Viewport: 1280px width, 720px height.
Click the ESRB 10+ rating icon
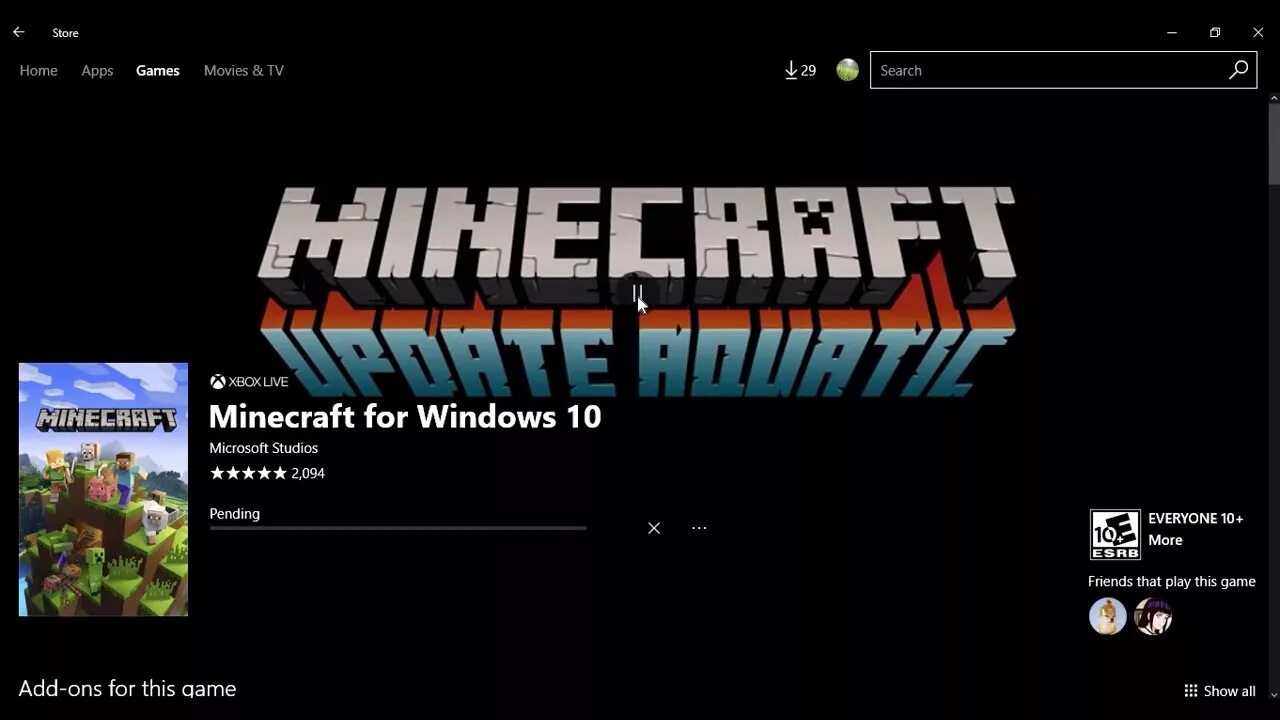(1115, 535)
